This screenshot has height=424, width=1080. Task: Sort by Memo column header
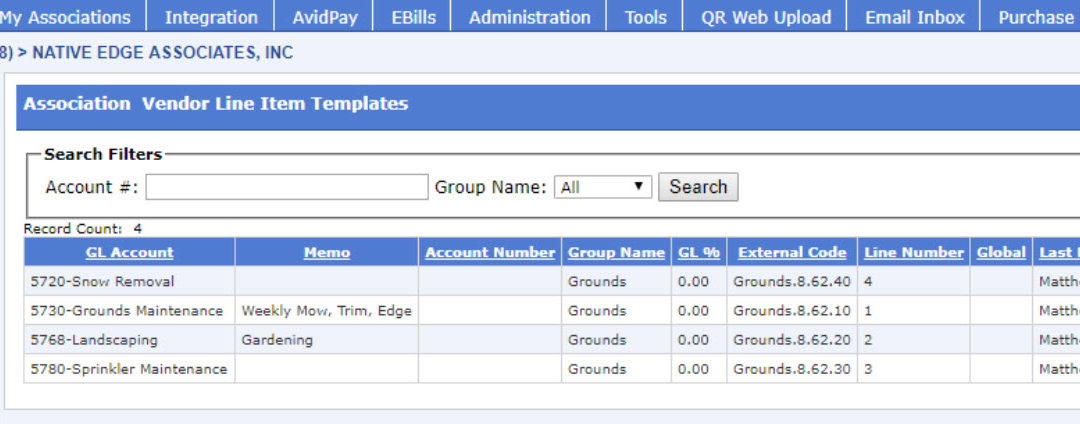click(x=326, y=253)
